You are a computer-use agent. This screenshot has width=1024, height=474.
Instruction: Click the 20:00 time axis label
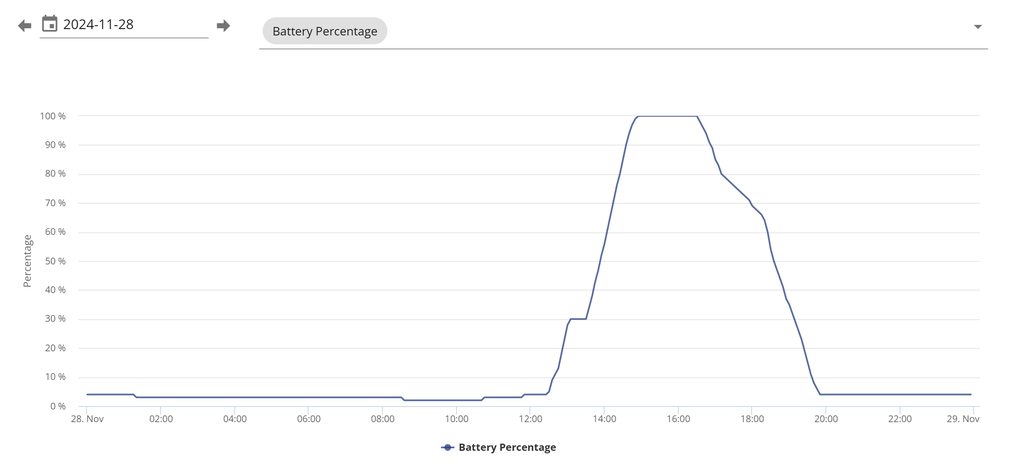tap(825, 420)
